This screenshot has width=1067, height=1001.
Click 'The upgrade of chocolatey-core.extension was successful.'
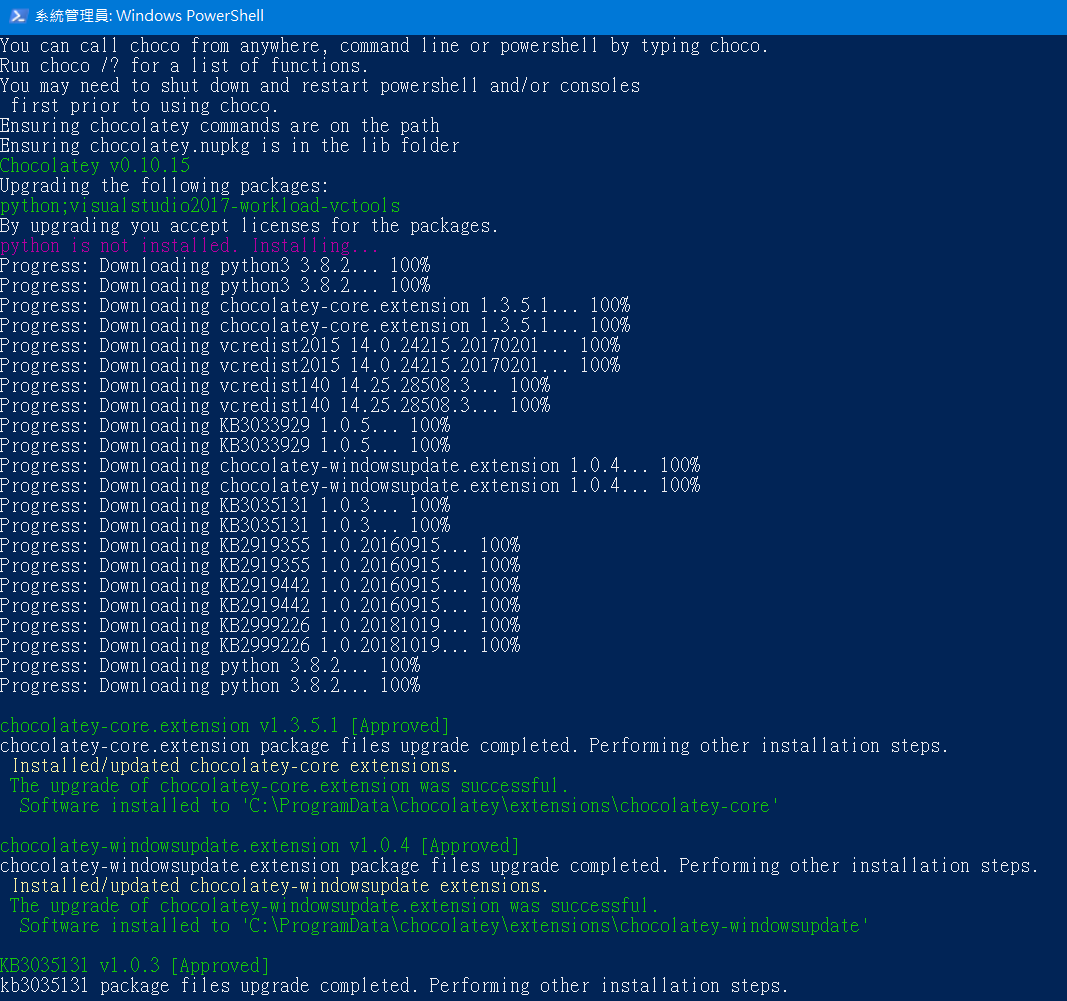(x=289, y=786)
